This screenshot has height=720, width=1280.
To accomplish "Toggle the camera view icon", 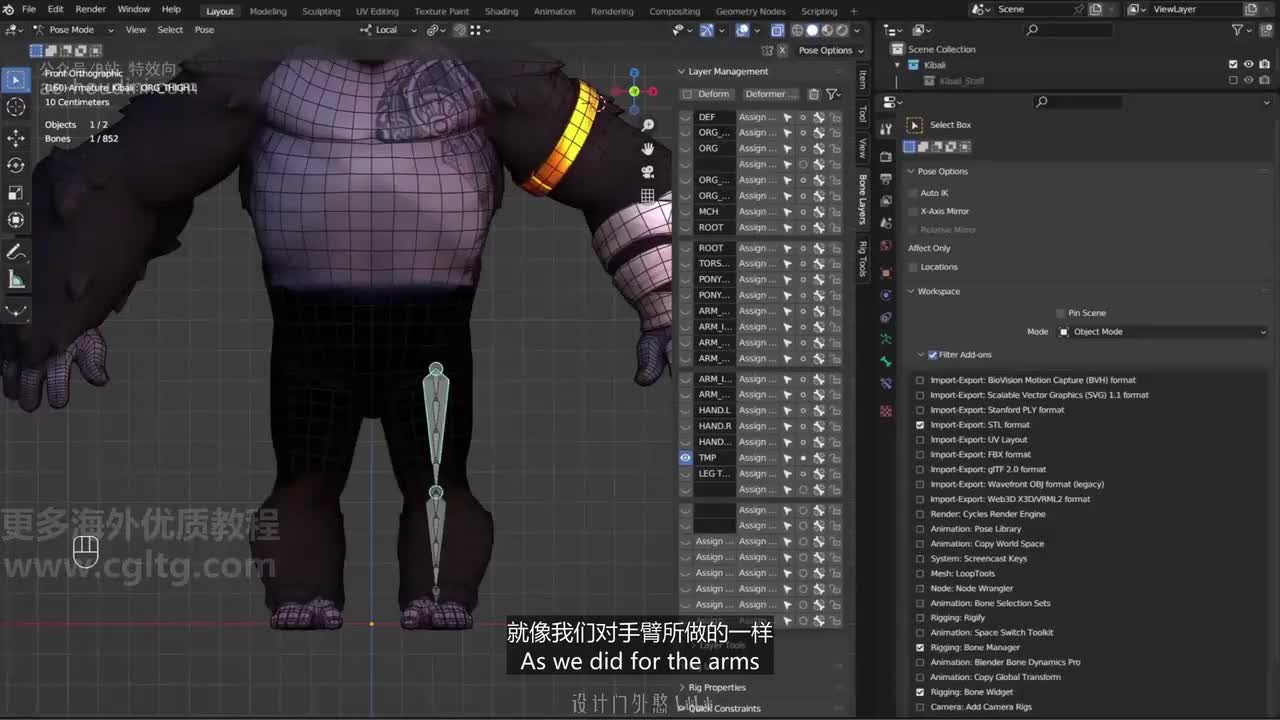I will 648,172.
